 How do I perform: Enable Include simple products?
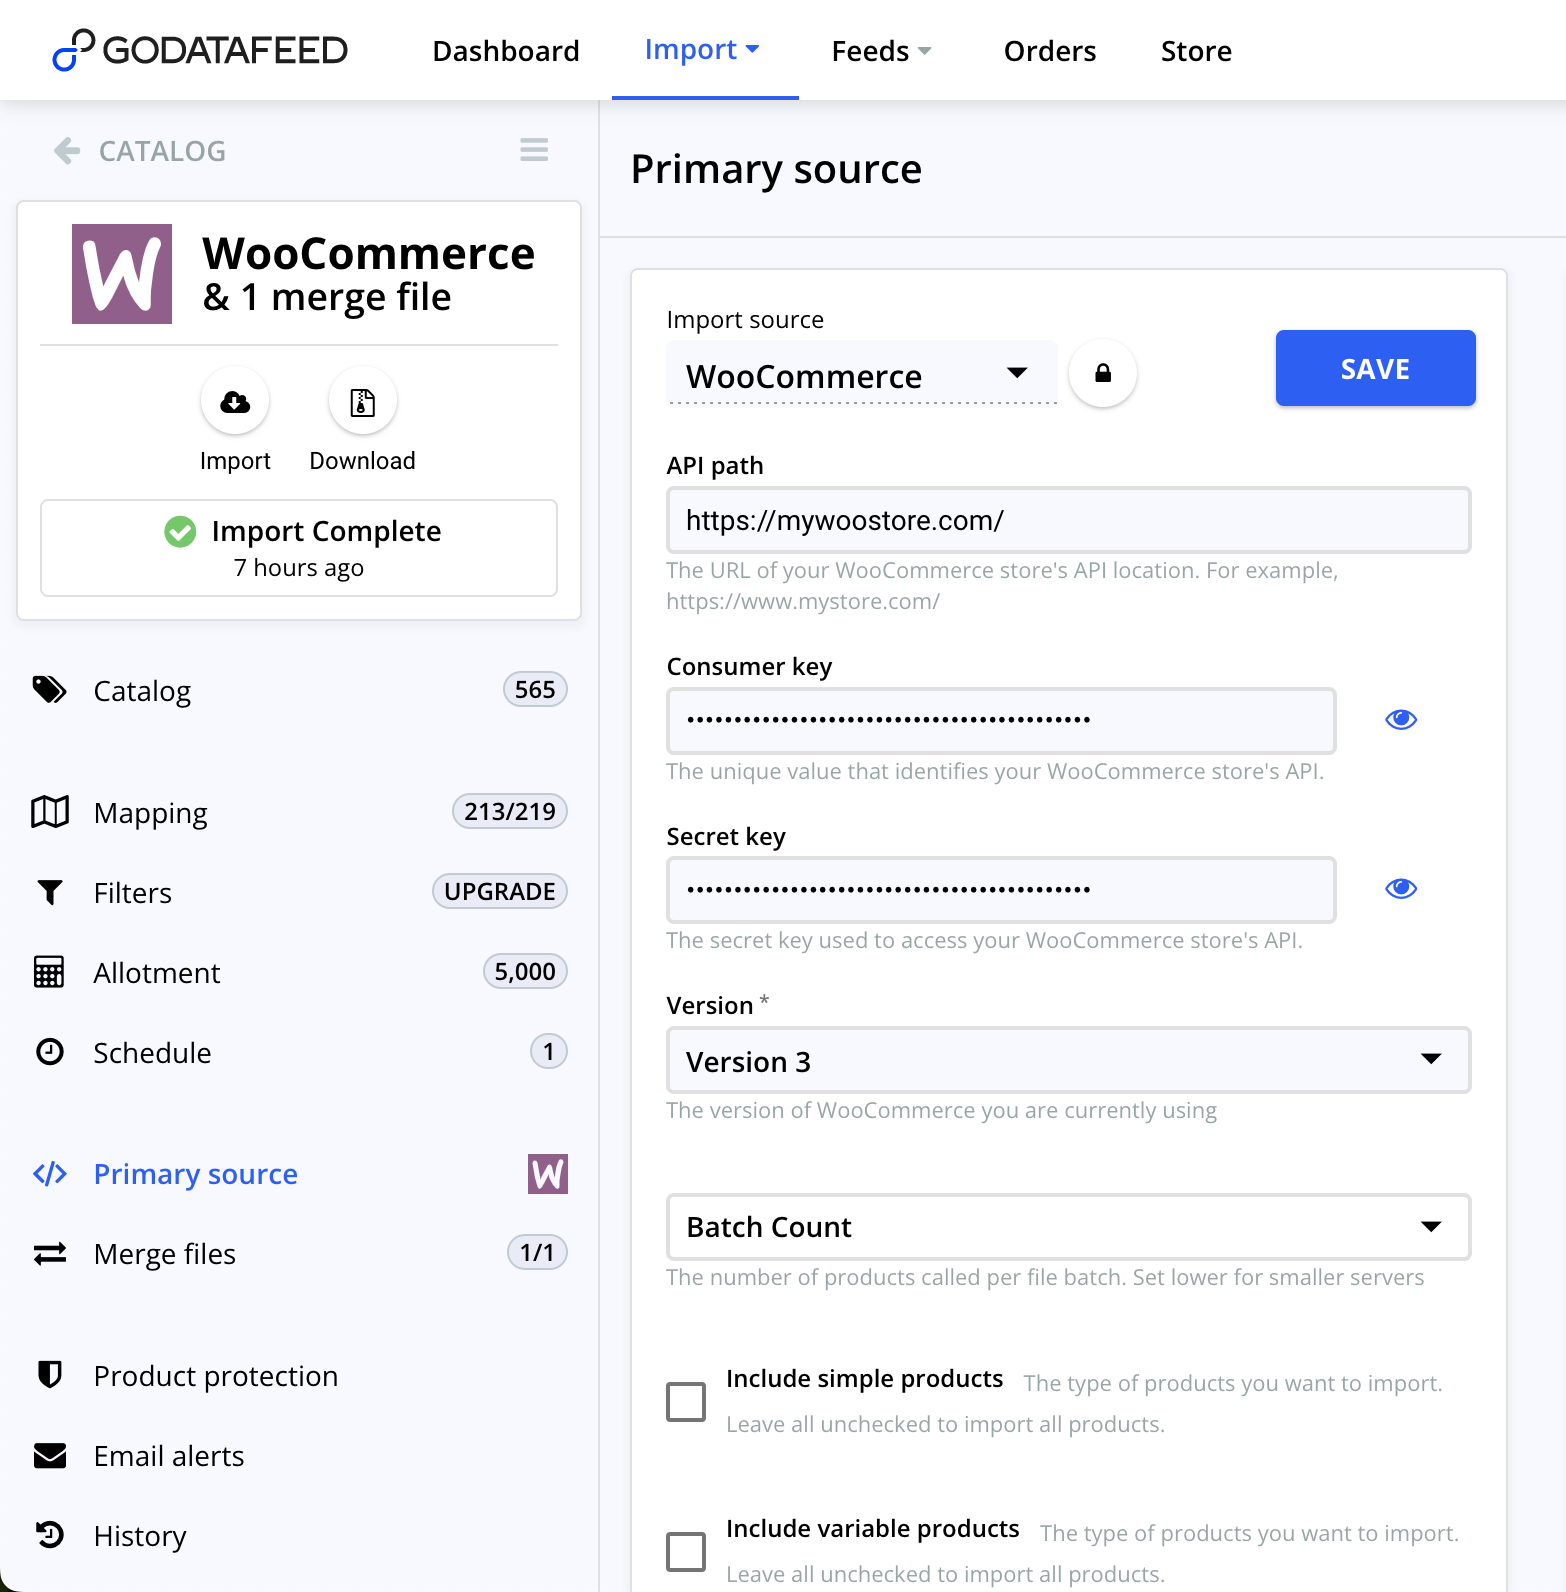tap(685, 1401)
